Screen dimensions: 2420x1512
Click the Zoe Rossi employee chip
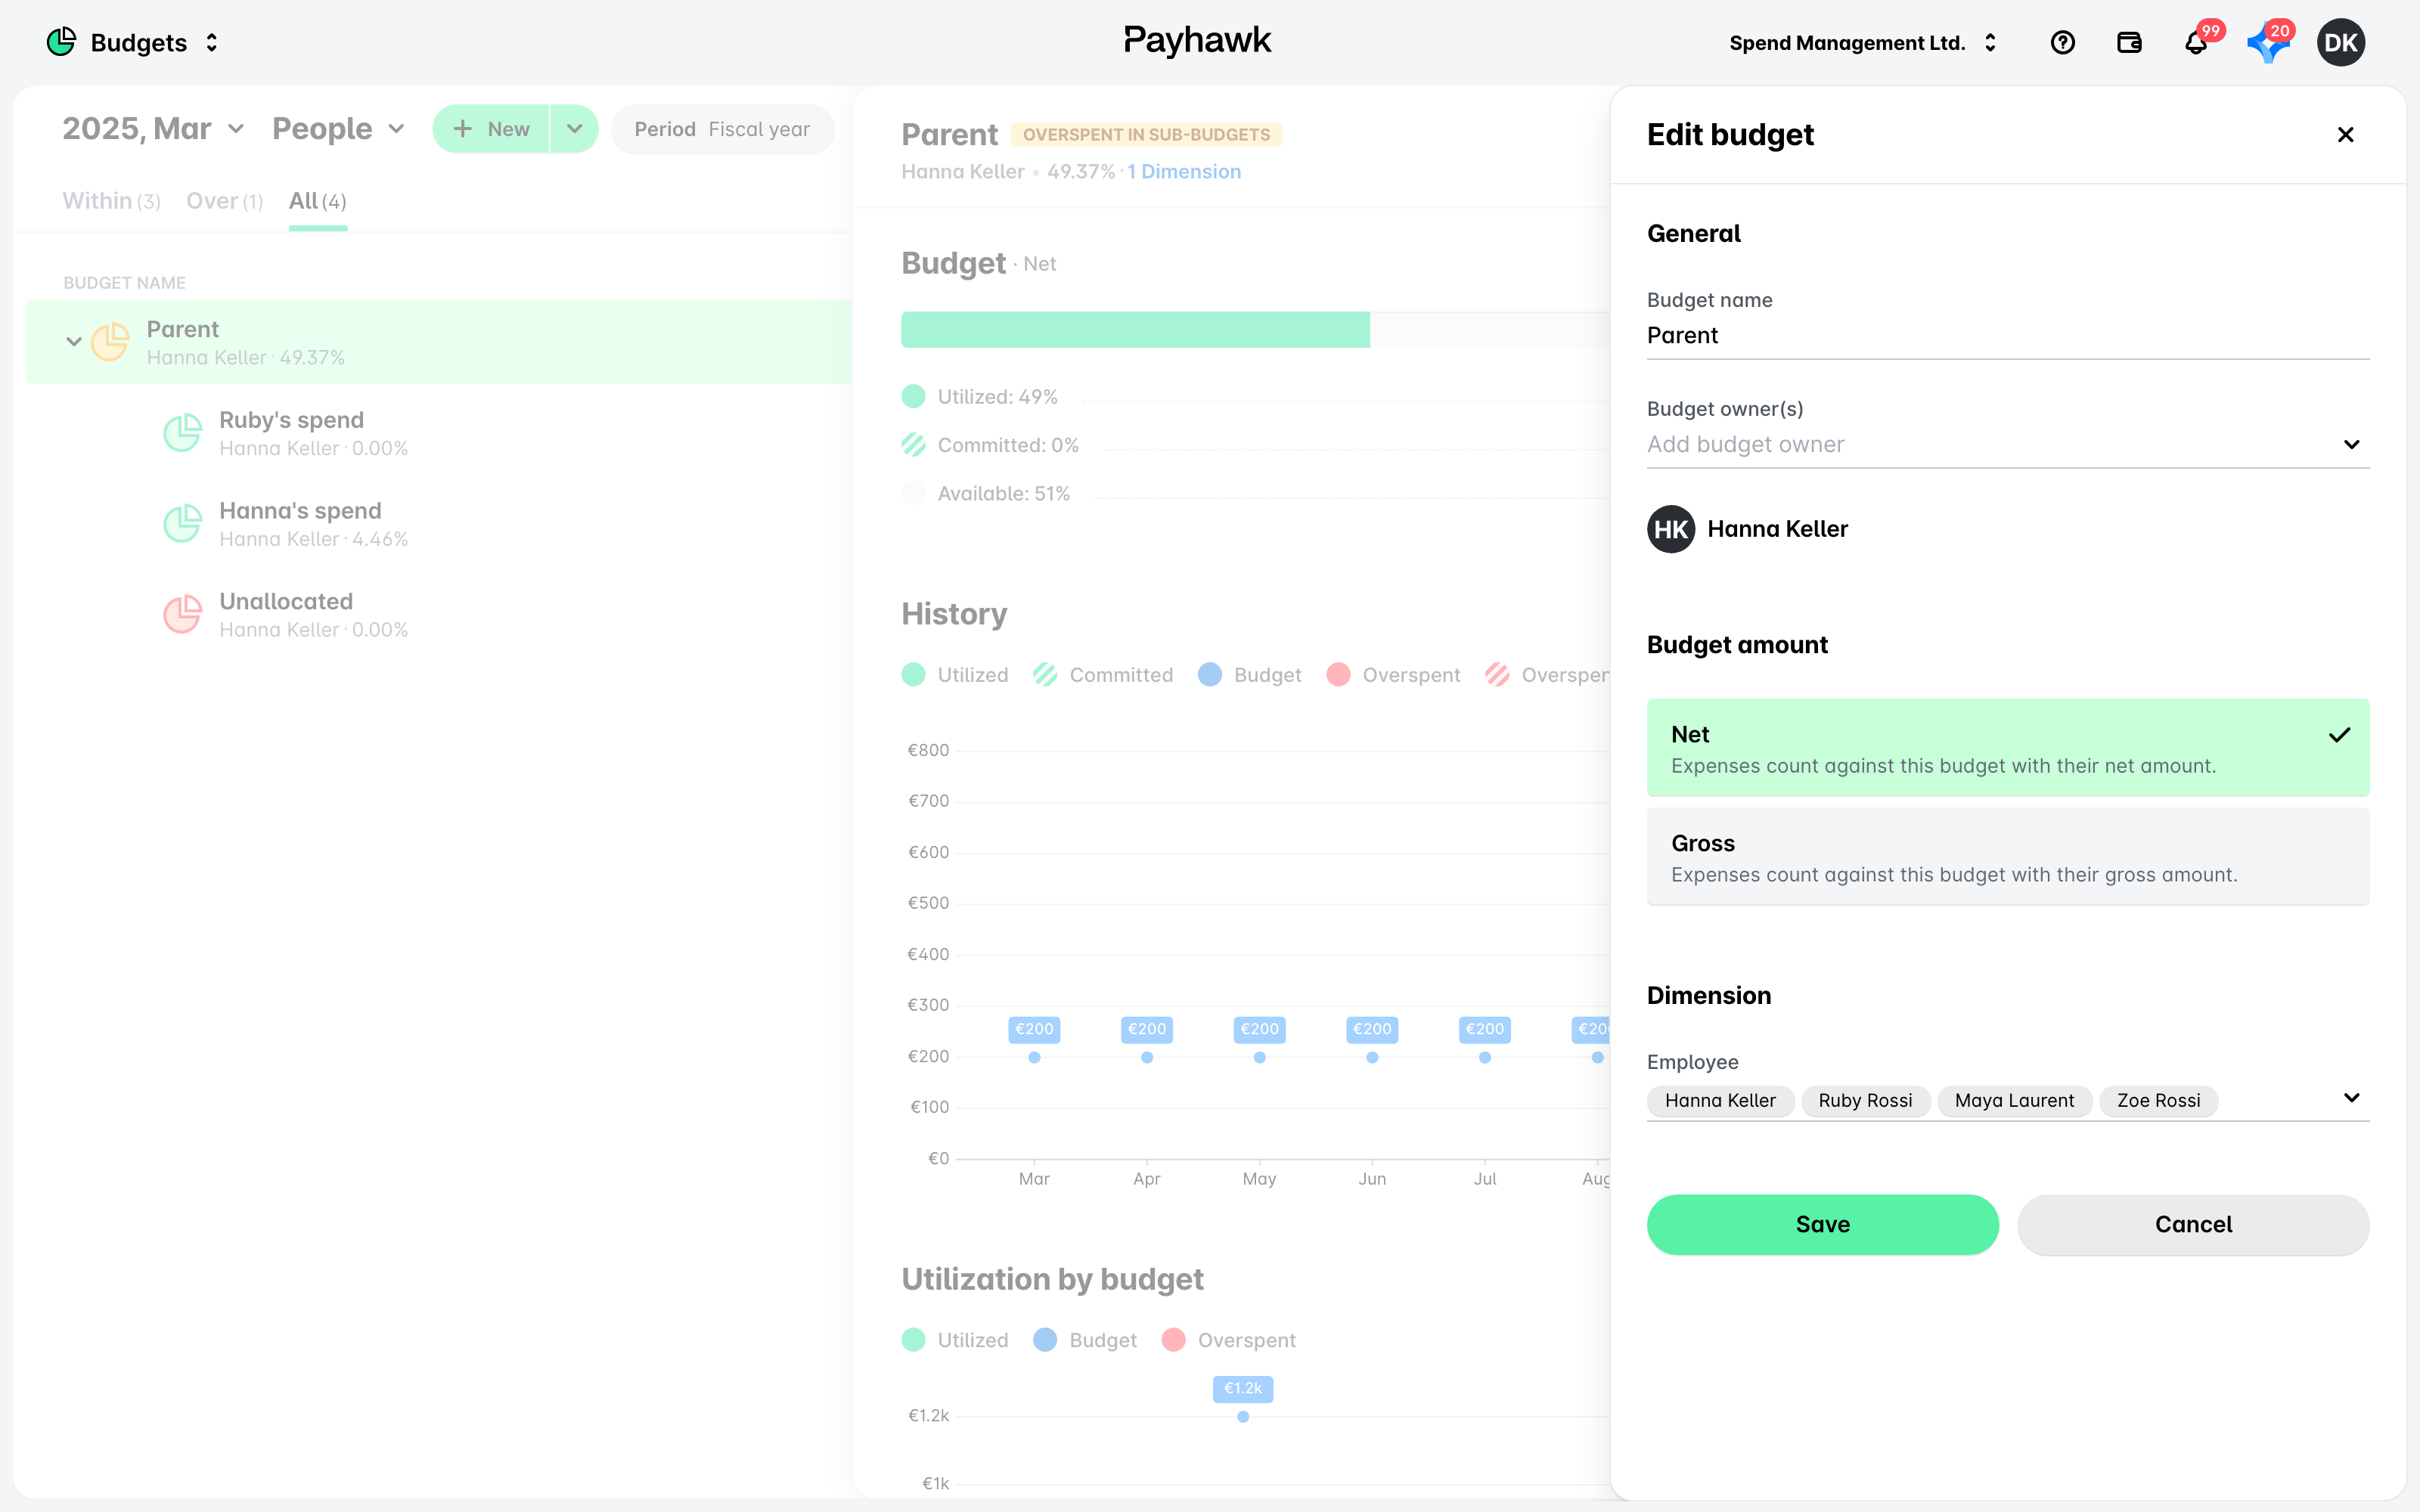[2158, 1100]
